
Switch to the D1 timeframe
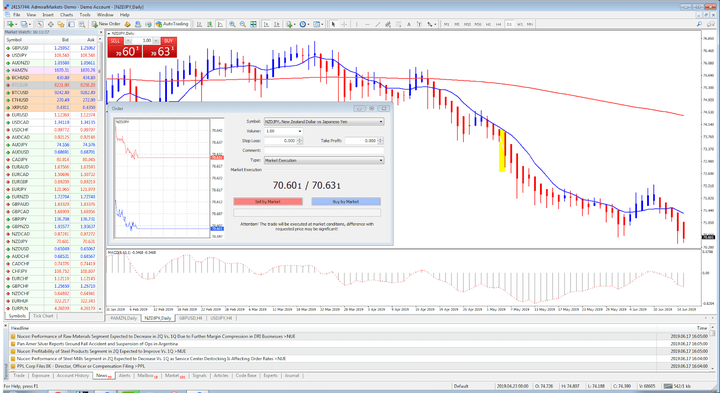tap(509, 24)
